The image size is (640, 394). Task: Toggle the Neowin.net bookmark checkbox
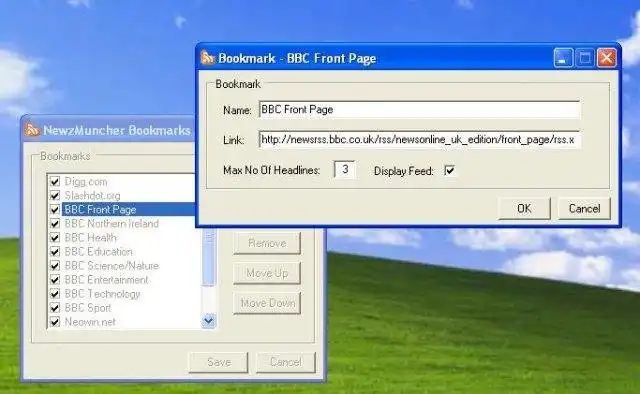(55, 322)
